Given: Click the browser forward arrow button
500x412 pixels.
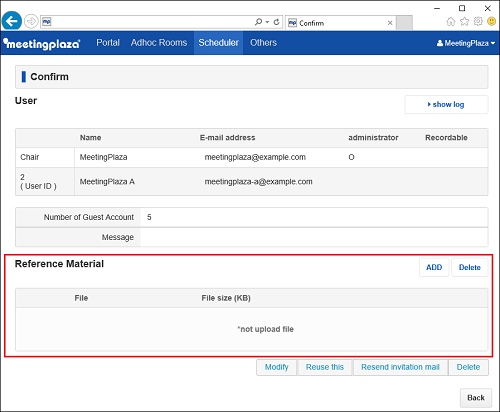Looking at the screenshot, I should 31,22.
